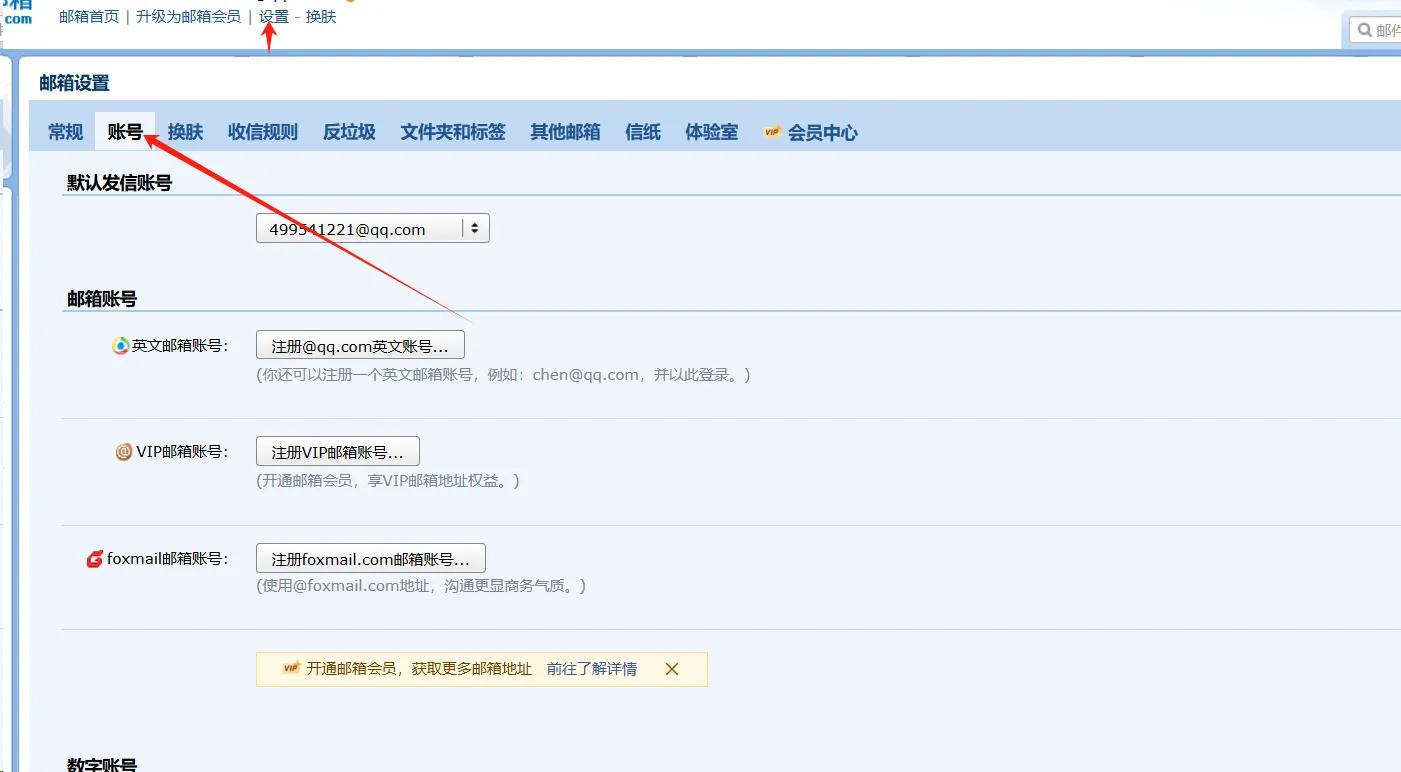Screen dimensions: 1401x772
Task: Click the 英文邮箱账号 label
Action: pyautogui.click(x=180, y=346)
